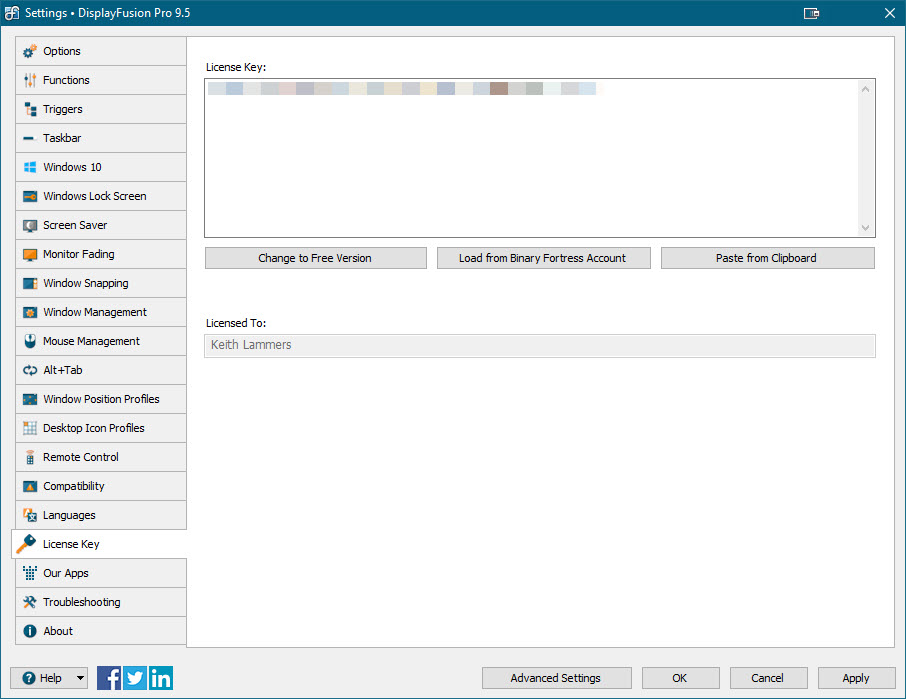This screenshot has width=906, height=699.
Task: Open the Twitter icon link
Action: coord(135,678)
